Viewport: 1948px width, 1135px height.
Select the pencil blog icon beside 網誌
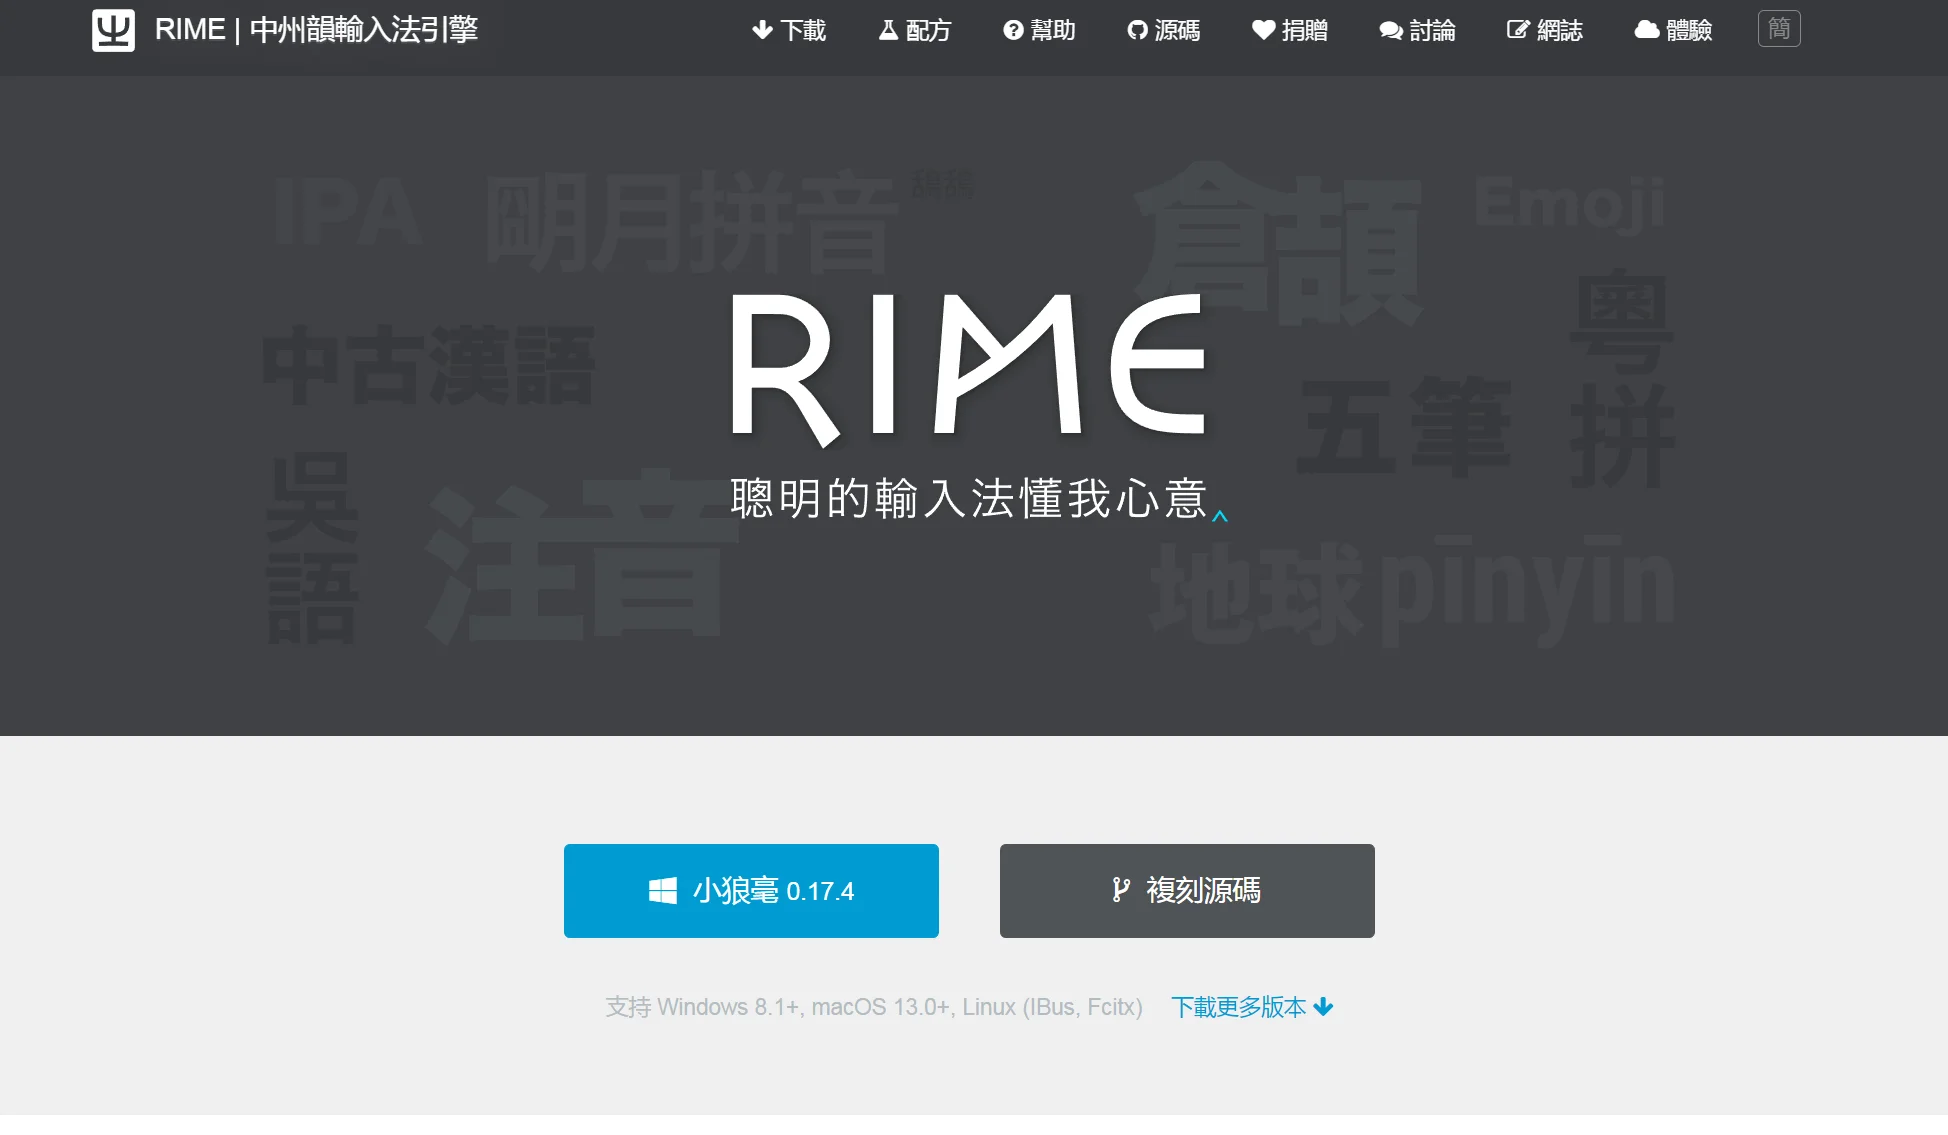pos(1516,30)
